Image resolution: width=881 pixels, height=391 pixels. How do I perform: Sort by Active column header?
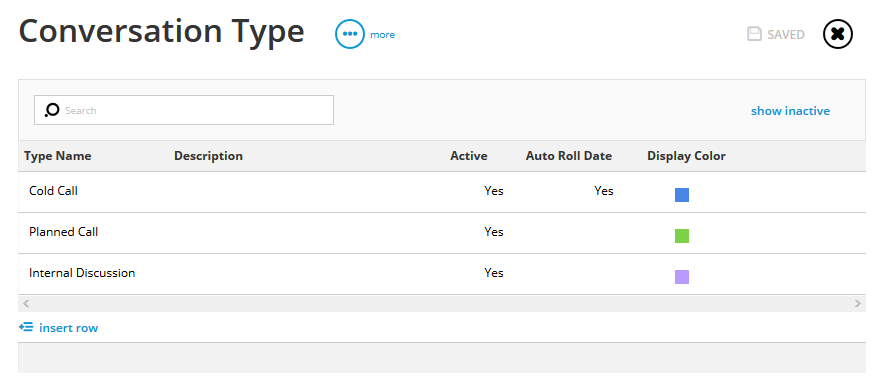(x=469, y=156)
